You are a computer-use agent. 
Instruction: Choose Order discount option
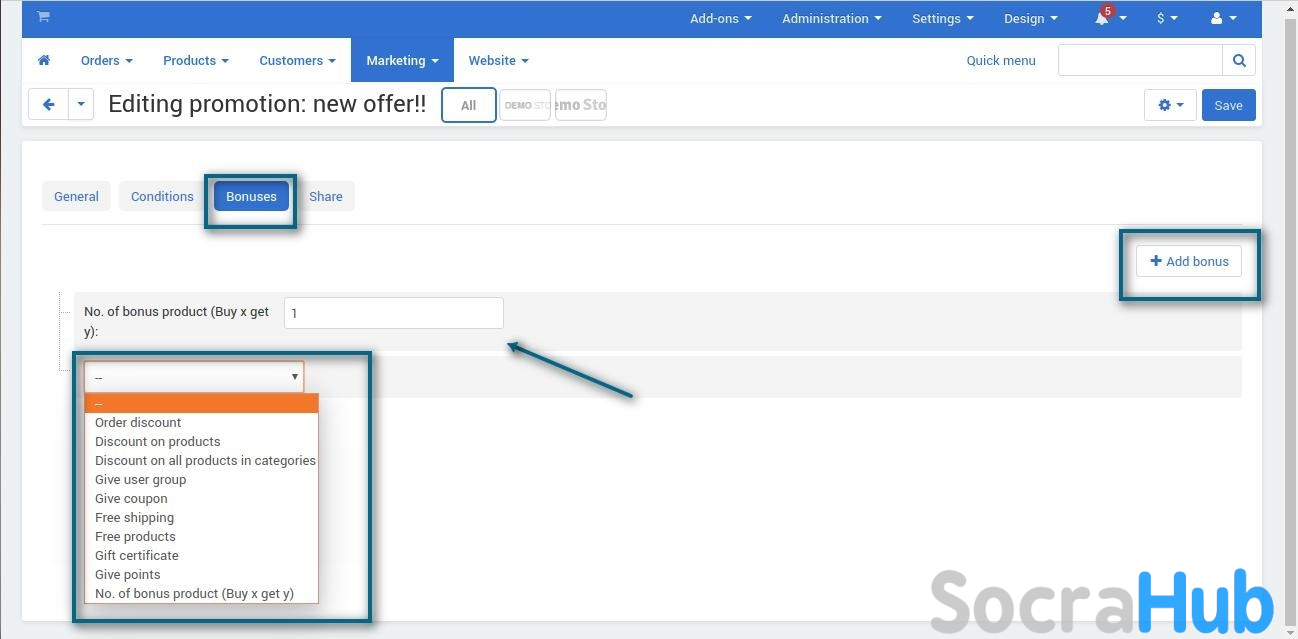coord(201,422)
